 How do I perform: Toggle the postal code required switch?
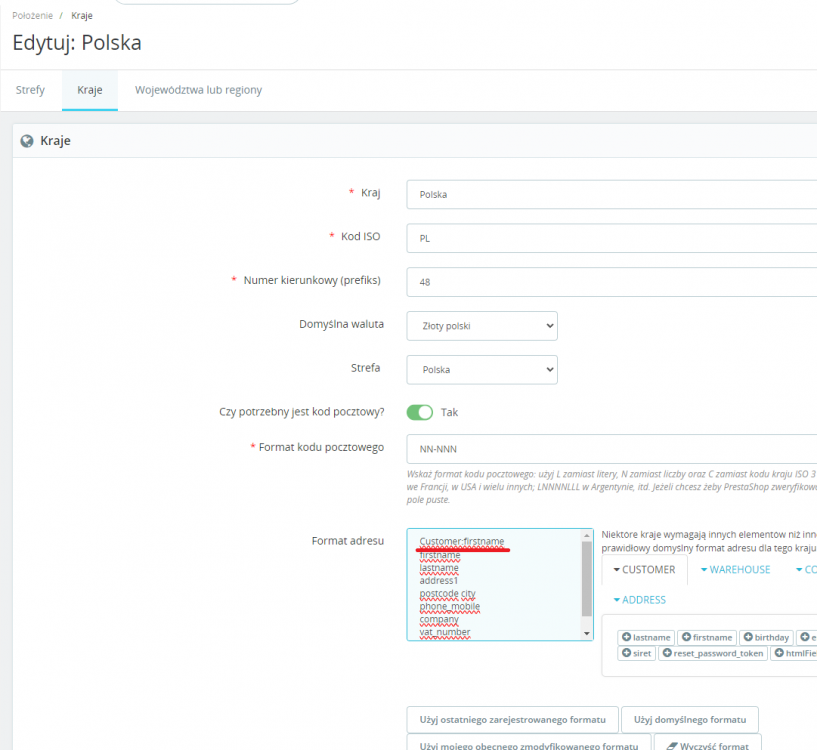[420, 412]
